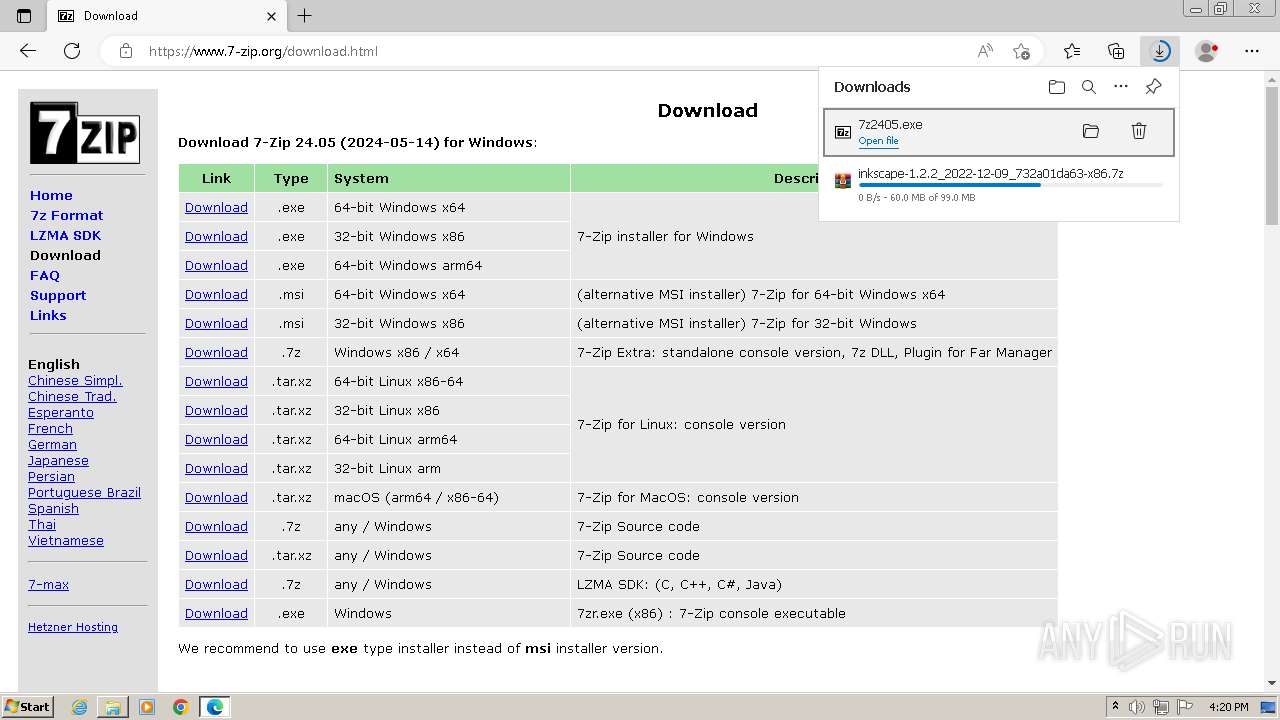Go to Home in the sidebar
Screen dimensions: 1280x720
[x=51, y=195]
